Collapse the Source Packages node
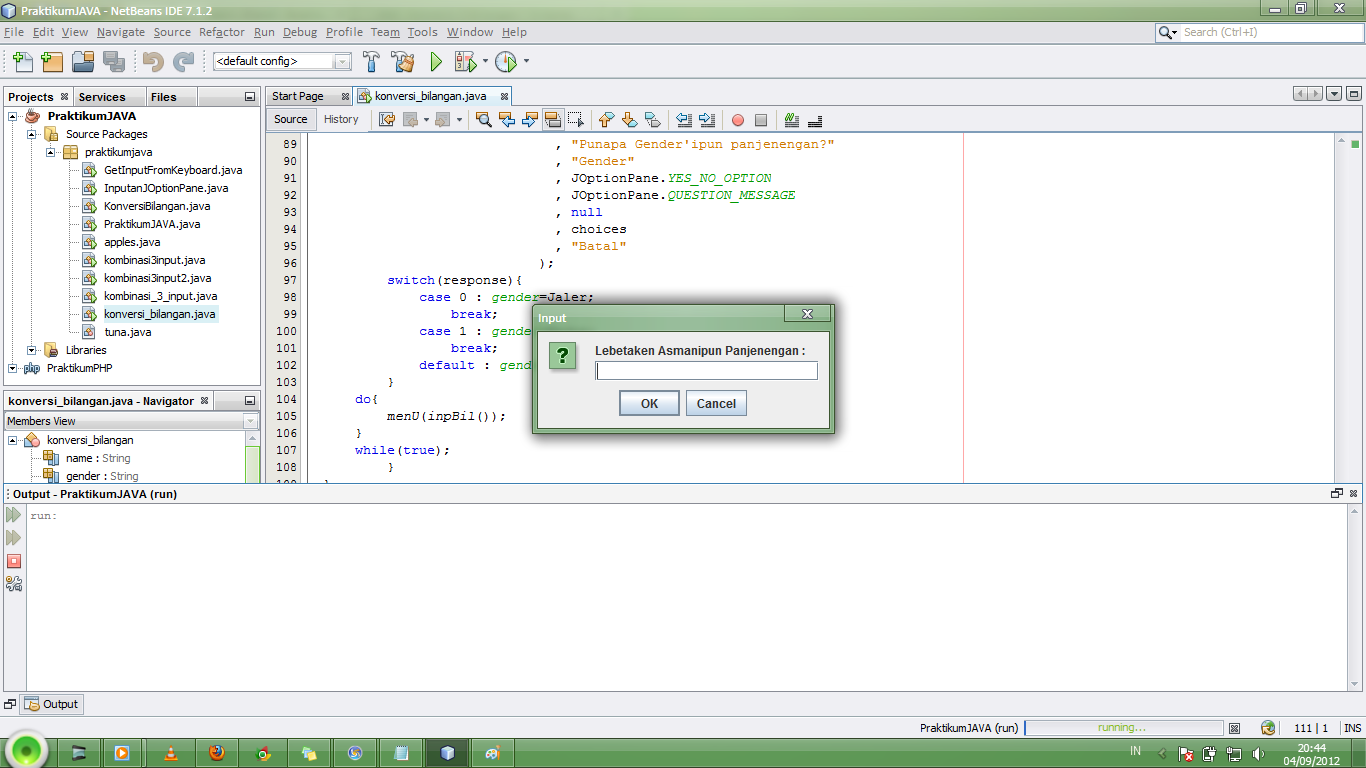This screenshot has width=1366, height=768. (x=32, y=134)
